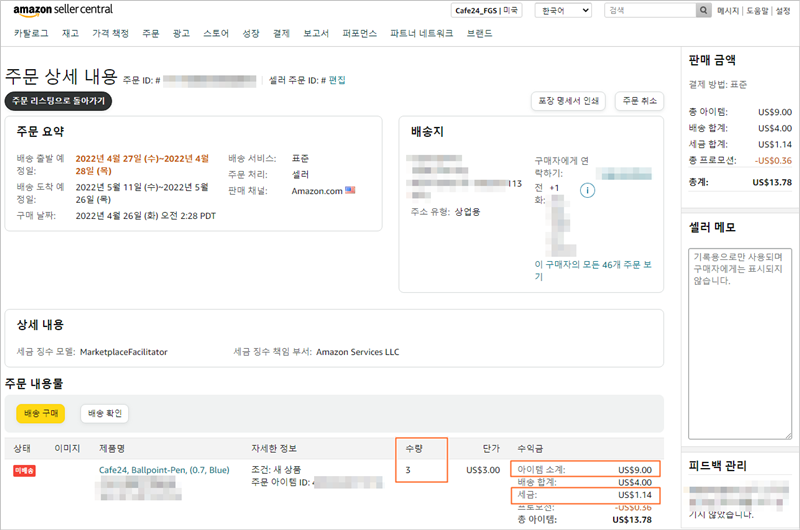Viewport: 800px width, 530px height.
Task: Open the 파트너 네트워크 menu
Action: point(421,34)
